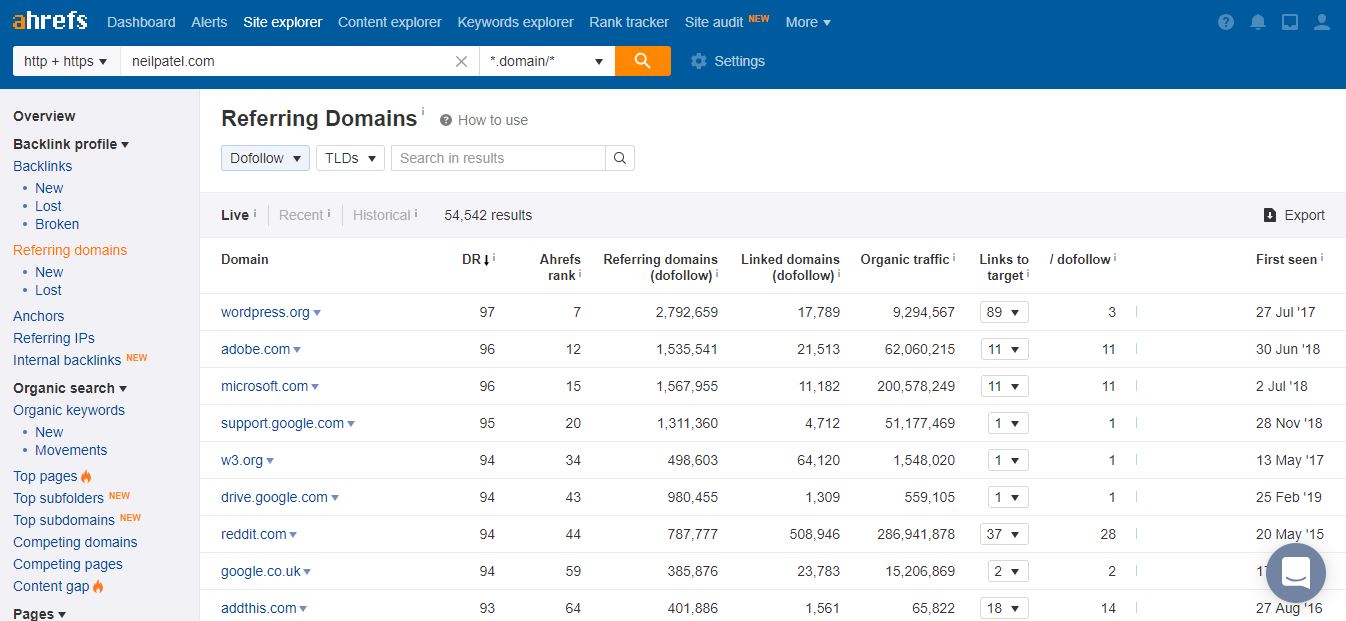
Task: Click in the Search in results field
Action: 498,158
